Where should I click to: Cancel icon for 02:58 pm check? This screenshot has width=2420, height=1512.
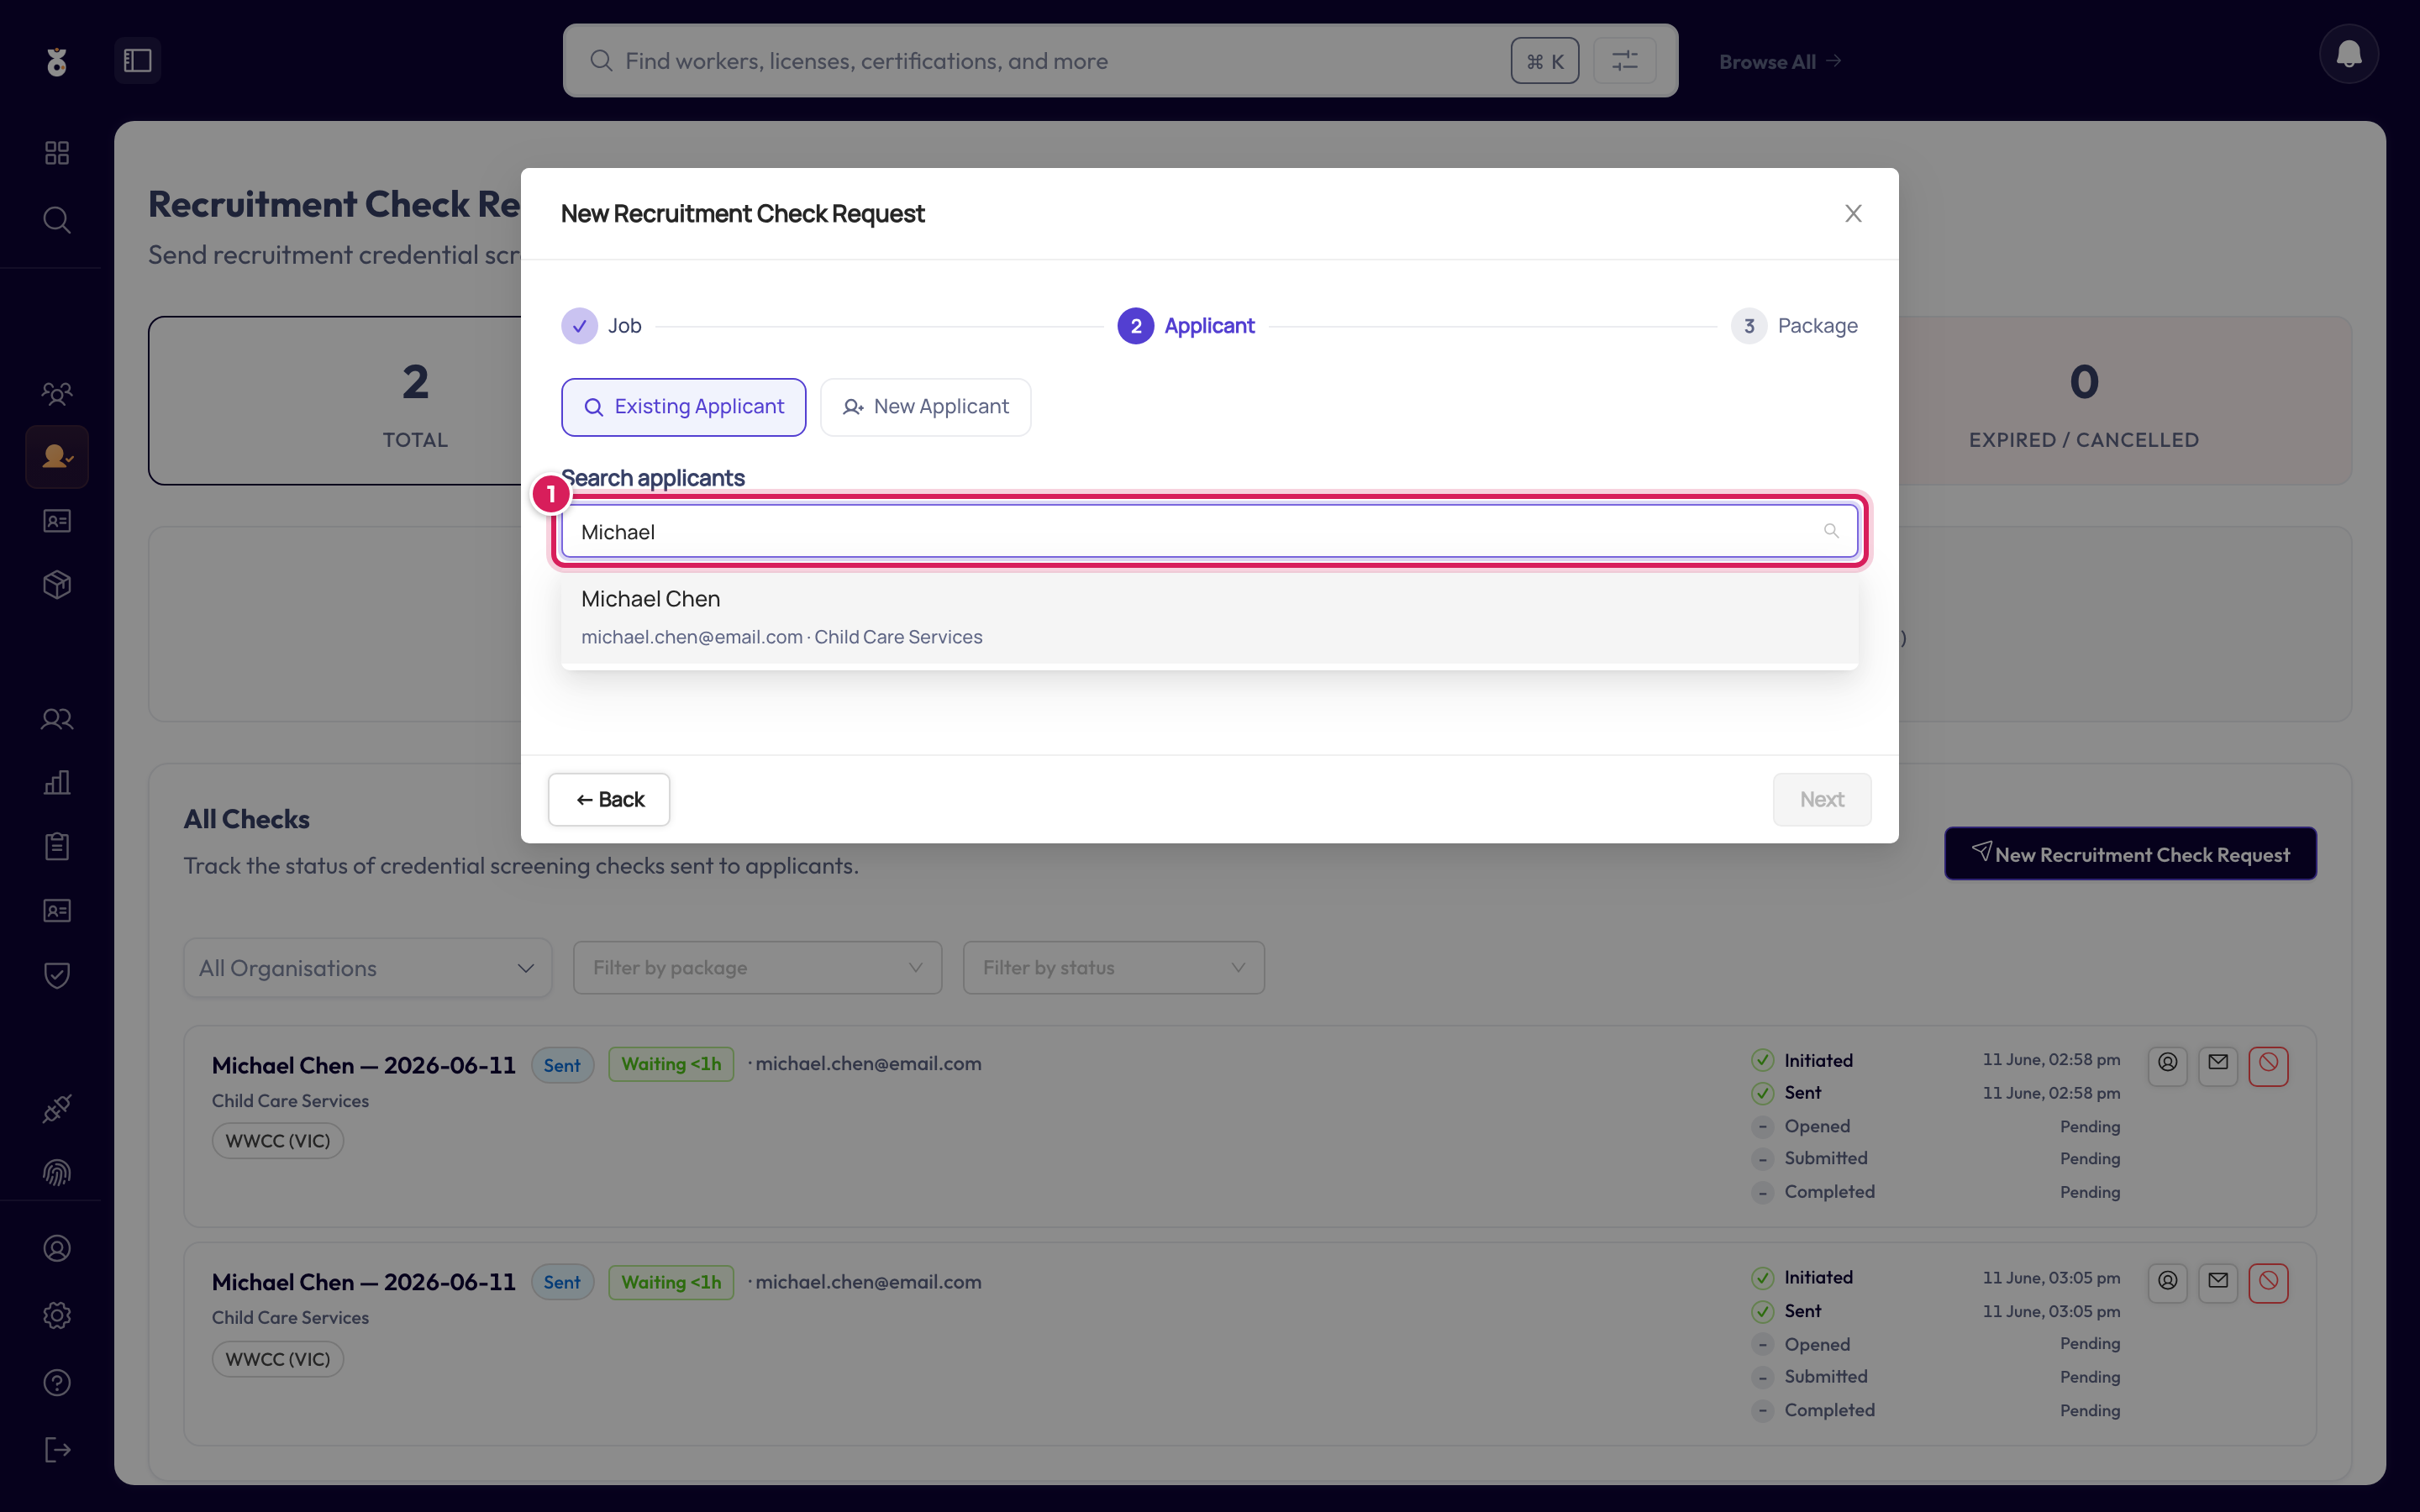tap(2268, 1065)
